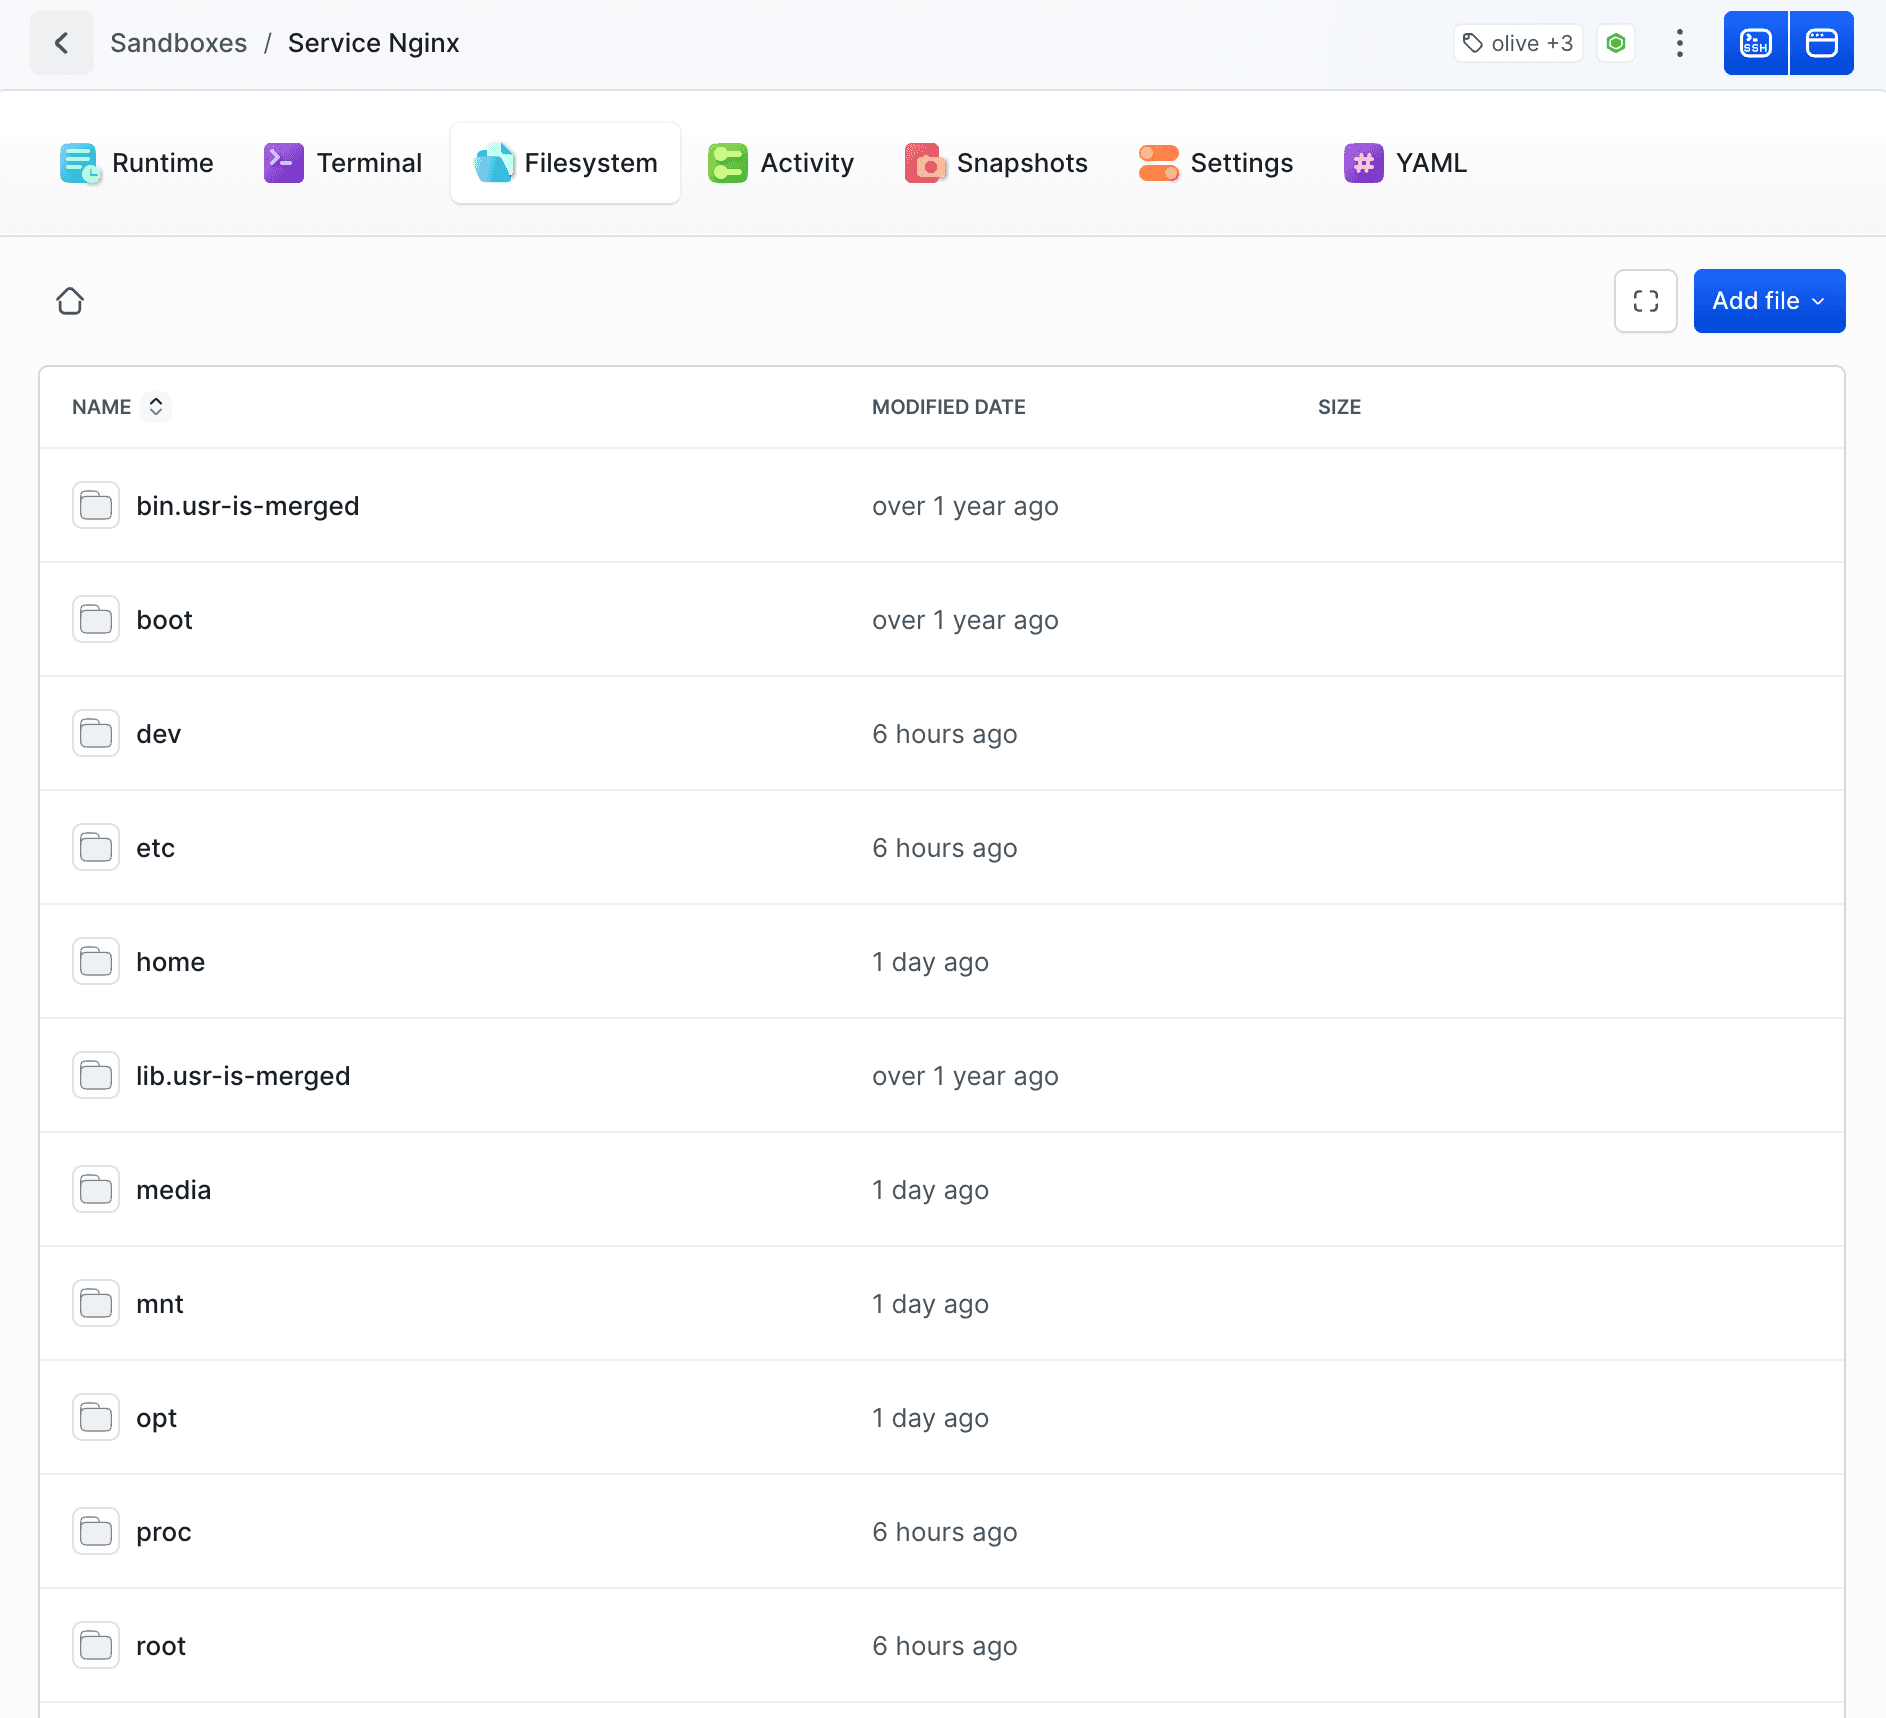
Task: Open the SSH connection button
Action: [x=1756, y=43]
